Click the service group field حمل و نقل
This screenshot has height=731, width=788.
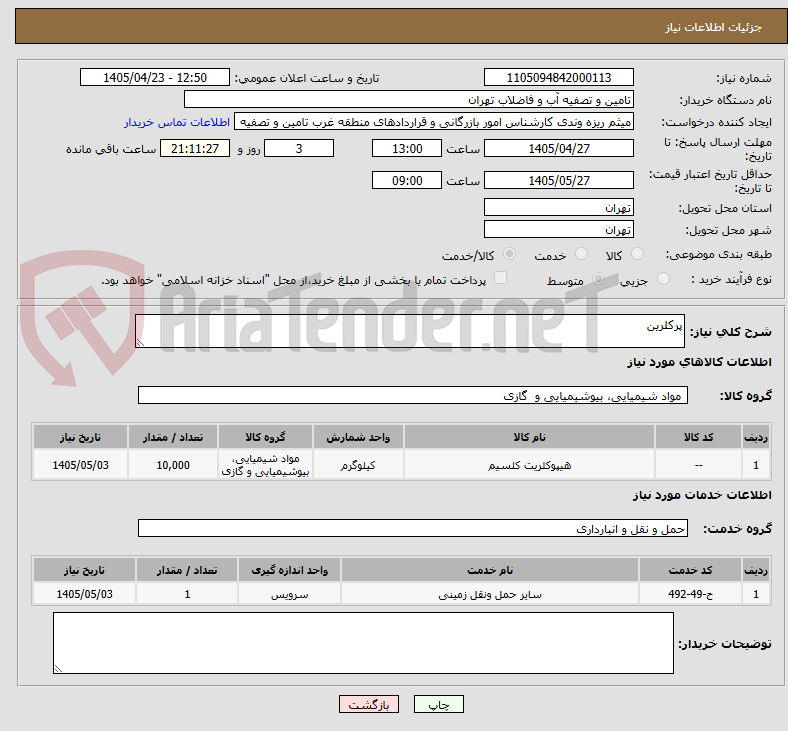pos(413,529)
